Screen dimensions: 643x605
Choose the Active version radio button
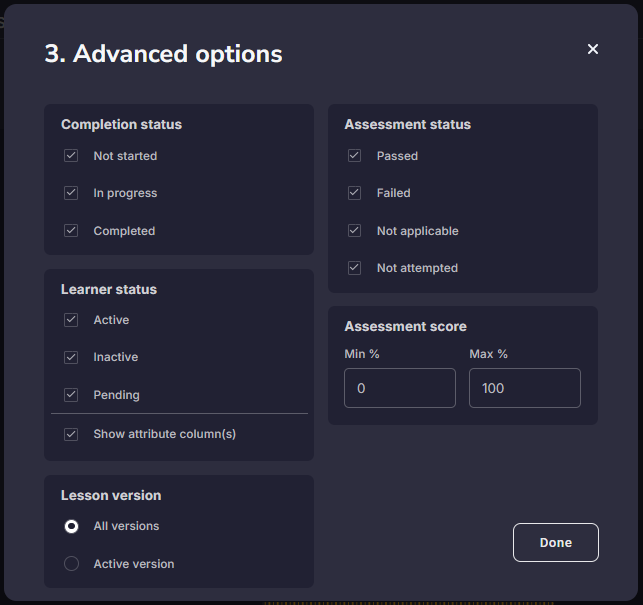(71, 564)
